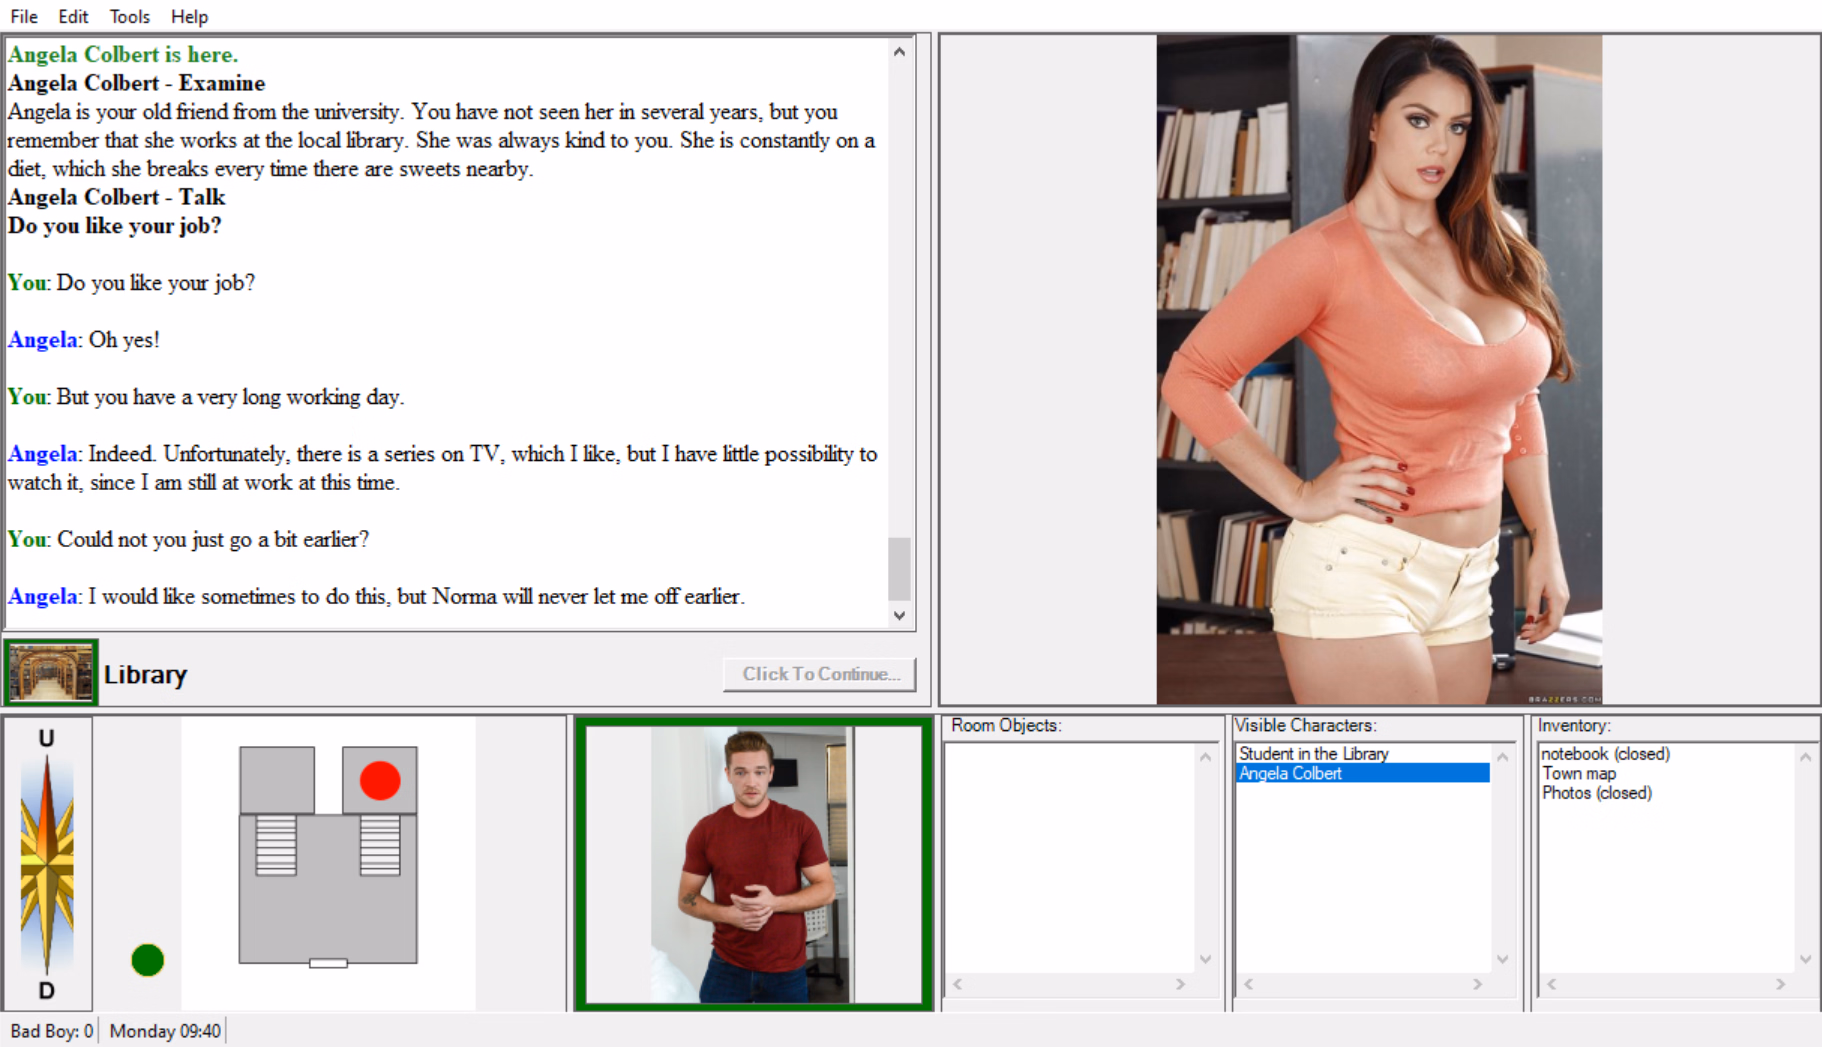The image size is (1822, 1047).
Task: Click the Angela Colbert - Examine heading
Action: click(136, 83)
